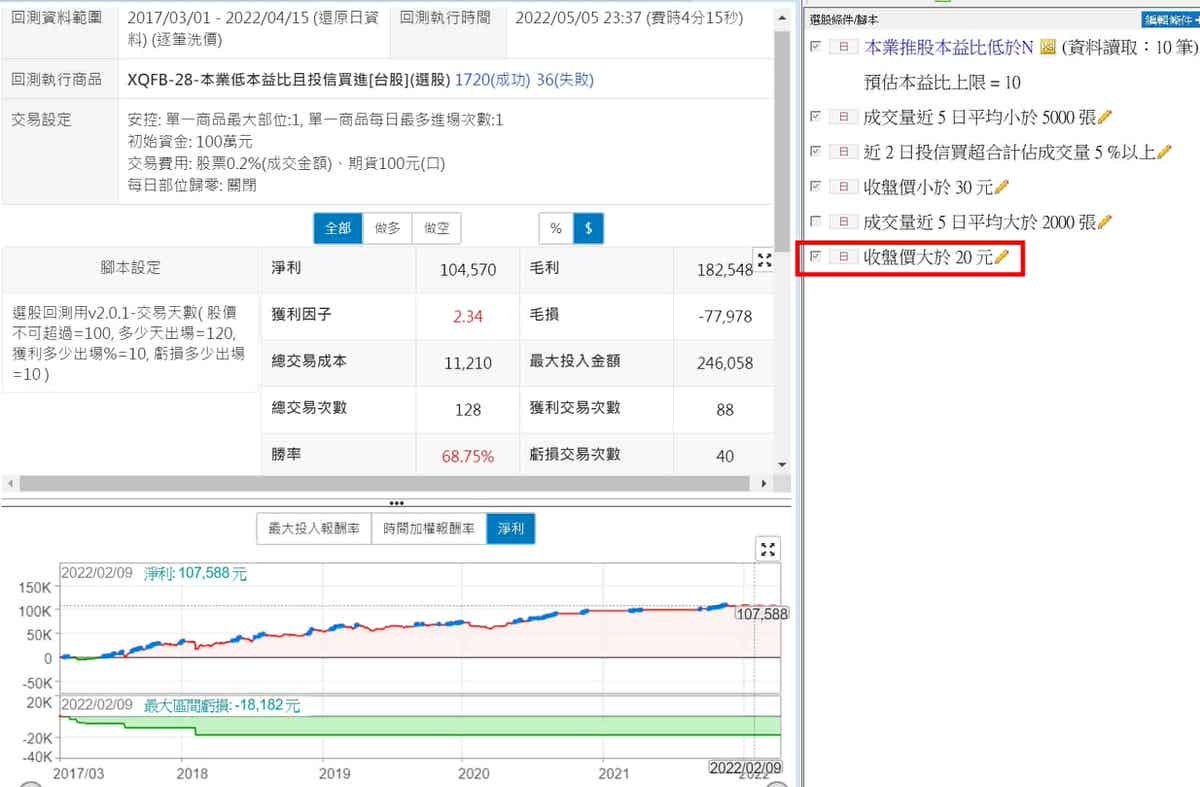
Task: Enable the 成交量近5日平均大於2000張 checkbox
Action: (x=816, y=221)
